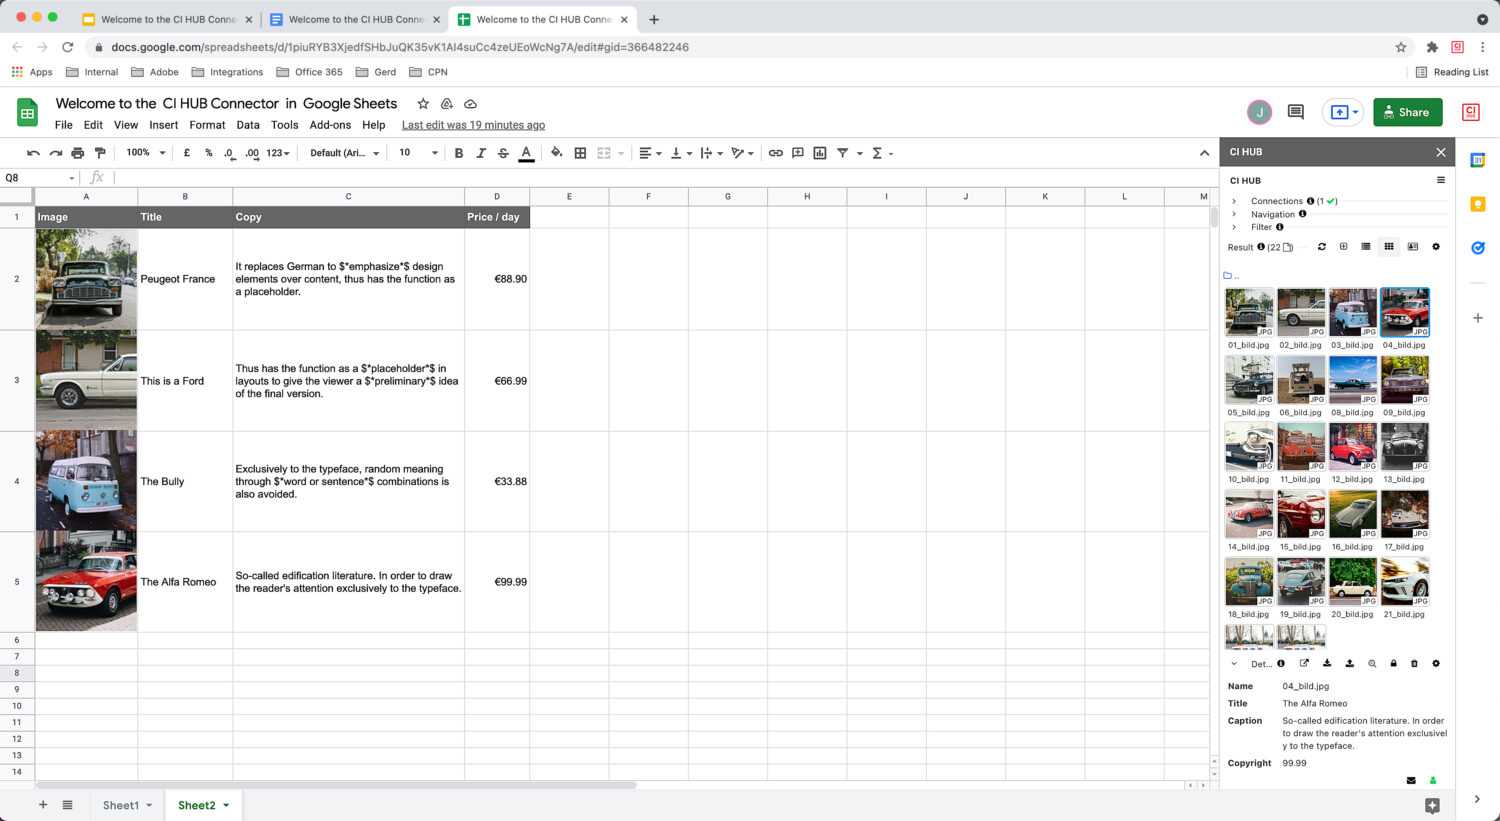The width and height of the screenshot is (1500, 821).
Task: Refresh the CI HUB results list
Action: tap(1321, 247)
